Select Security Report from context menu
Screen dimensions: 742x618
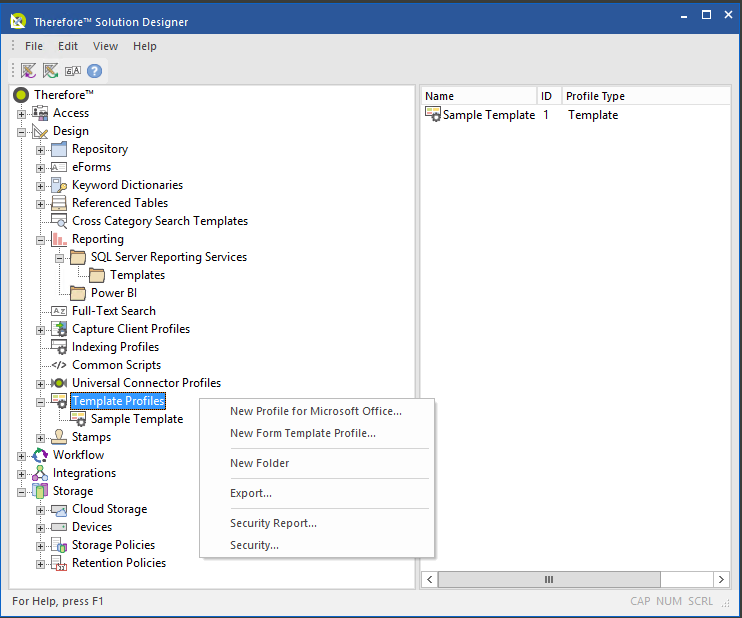tap(273, 523)
